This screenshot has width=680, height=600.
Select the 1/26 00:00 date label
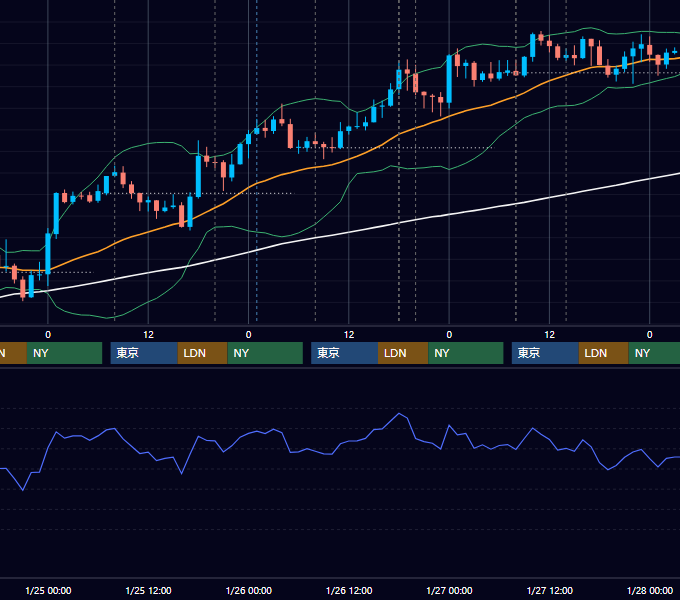click(248, 590)
